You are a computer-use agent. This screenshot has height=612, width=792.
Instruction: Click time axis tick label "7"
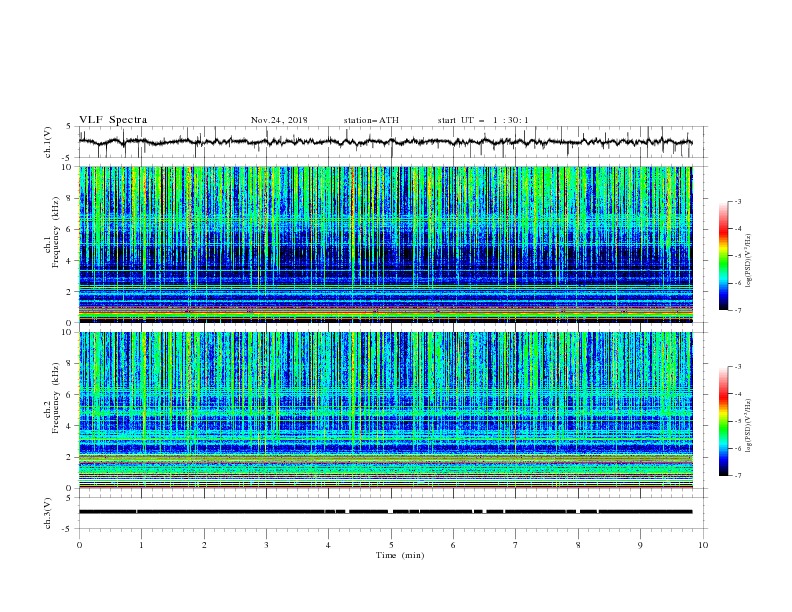[x=516, y=545]
